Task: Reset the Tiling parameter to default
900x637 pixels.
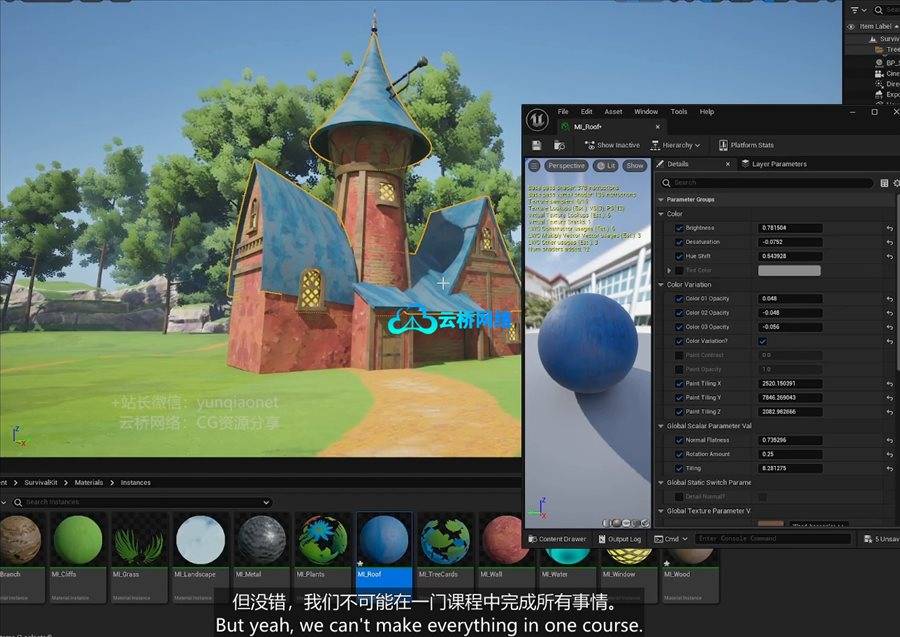Action: [x=889, y=468]
